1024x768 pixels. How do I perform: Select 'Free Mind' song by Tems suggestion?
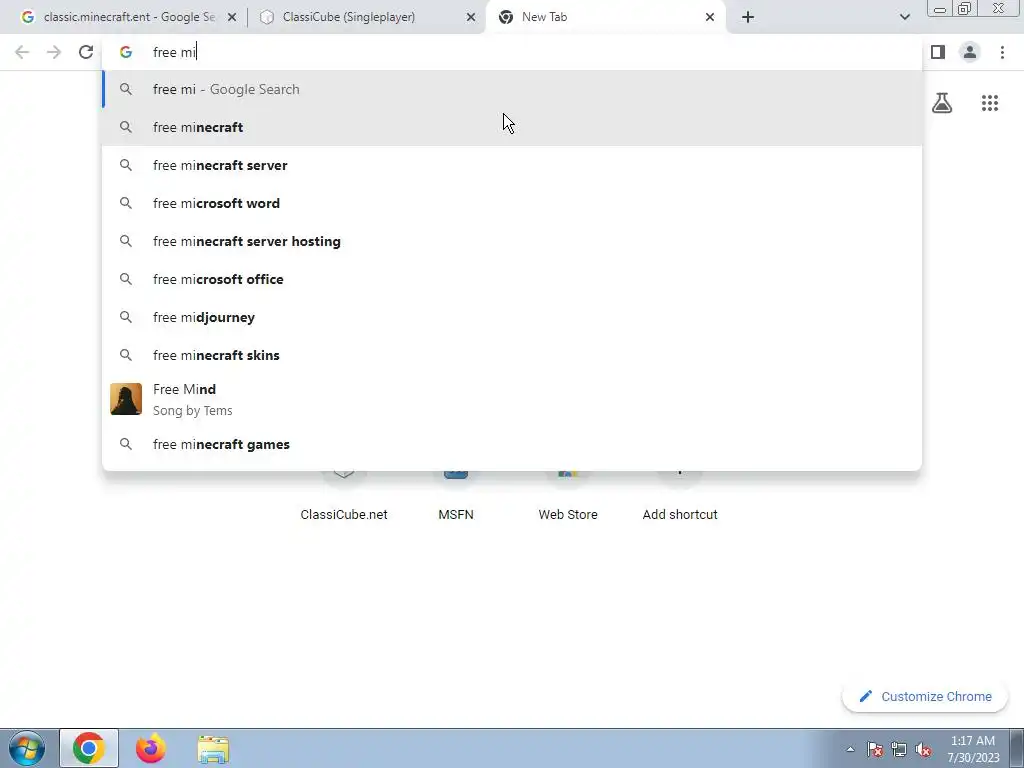point(512,399)
